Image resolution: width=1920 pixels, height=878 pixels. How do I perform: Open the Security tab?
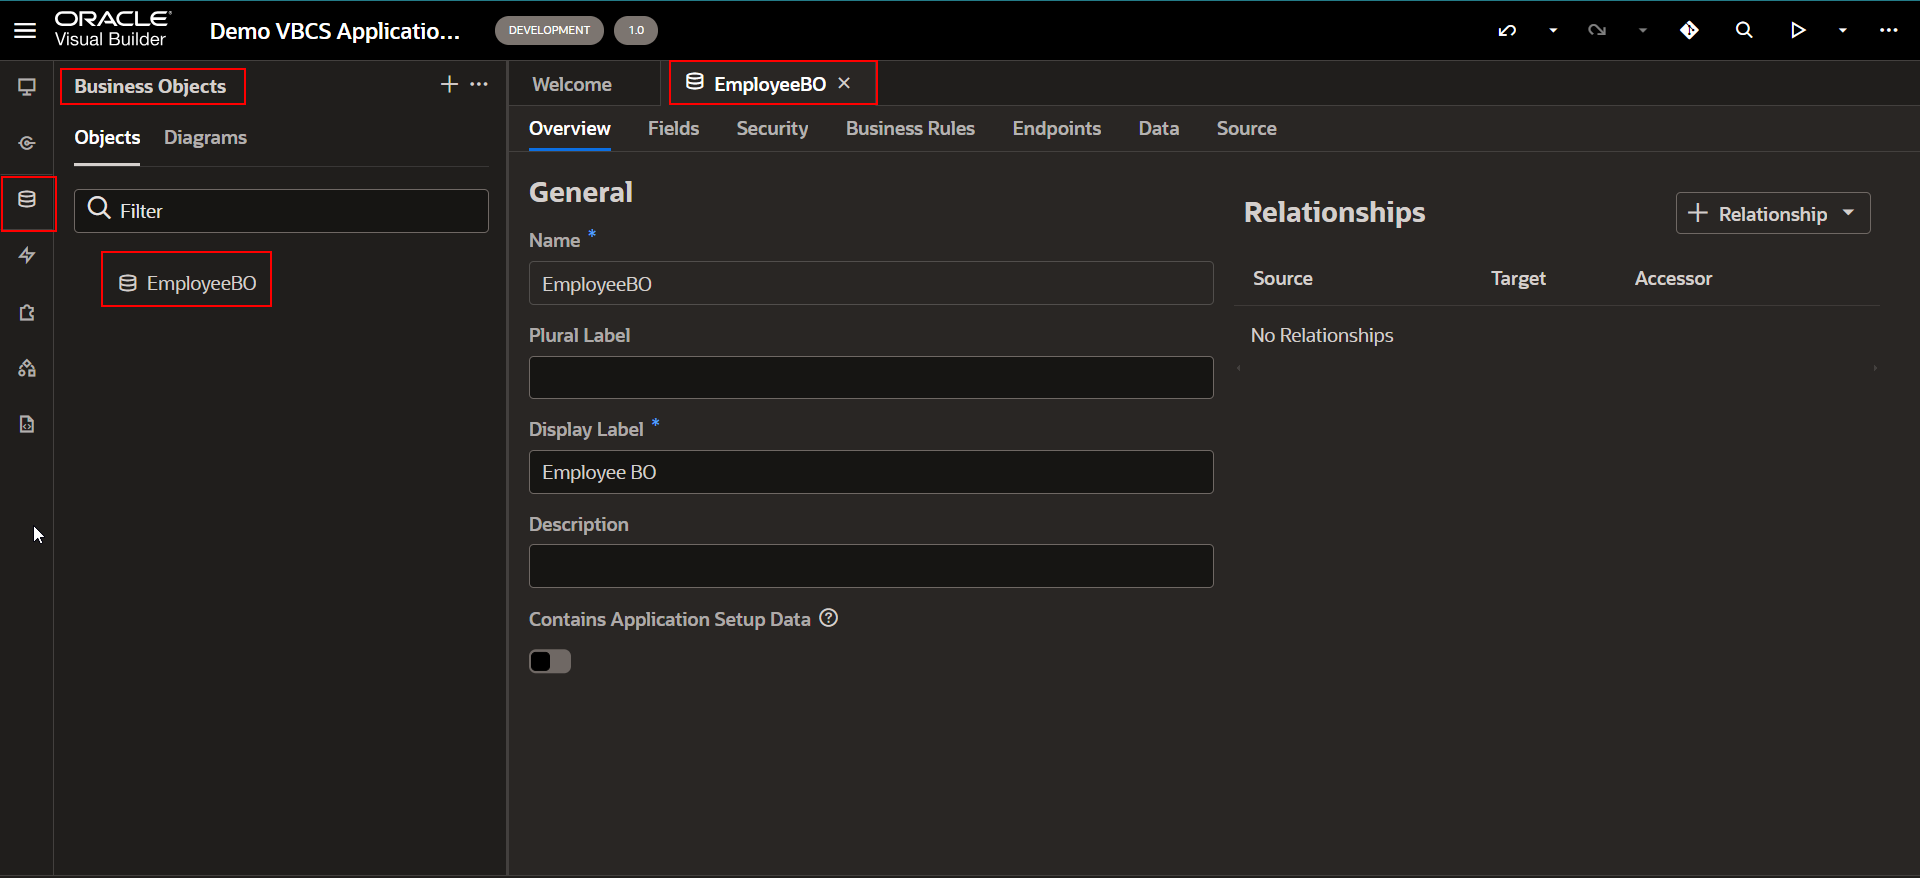click(x=772, y=128)
